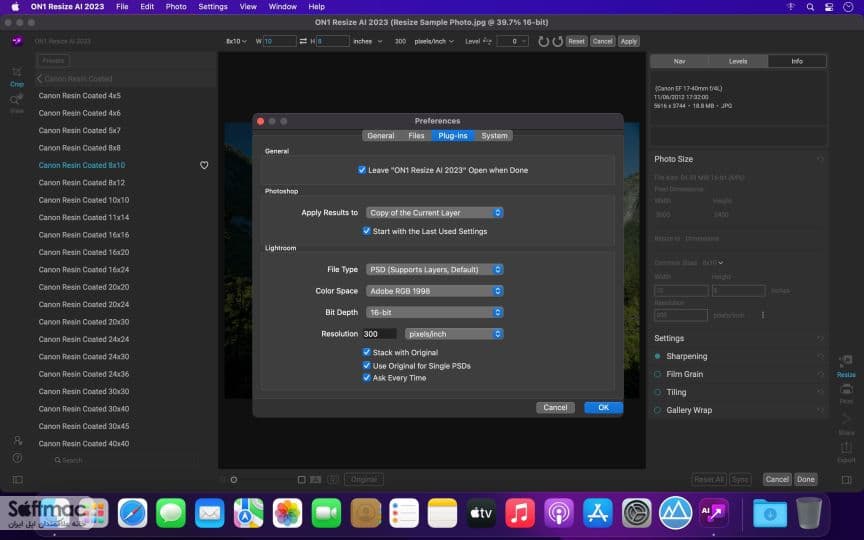Click Original button below preview
This screenshot has width=864, height=540.
point(364,479)
